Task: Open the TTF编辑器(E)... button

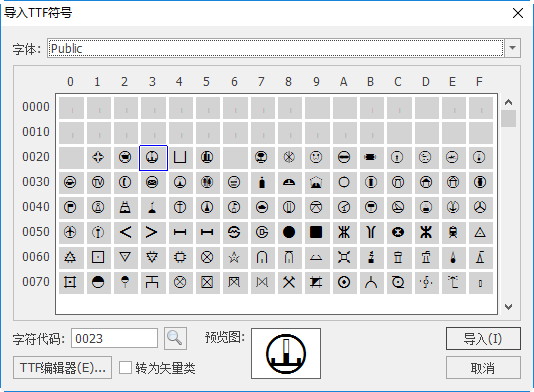Action: (x=63, y=368)
